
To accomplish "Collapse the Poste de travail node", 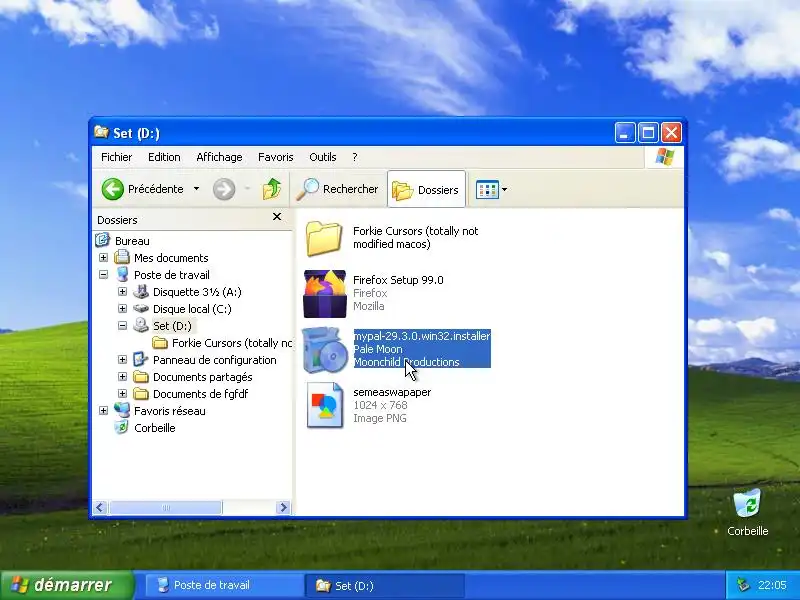I will [104, 274].
